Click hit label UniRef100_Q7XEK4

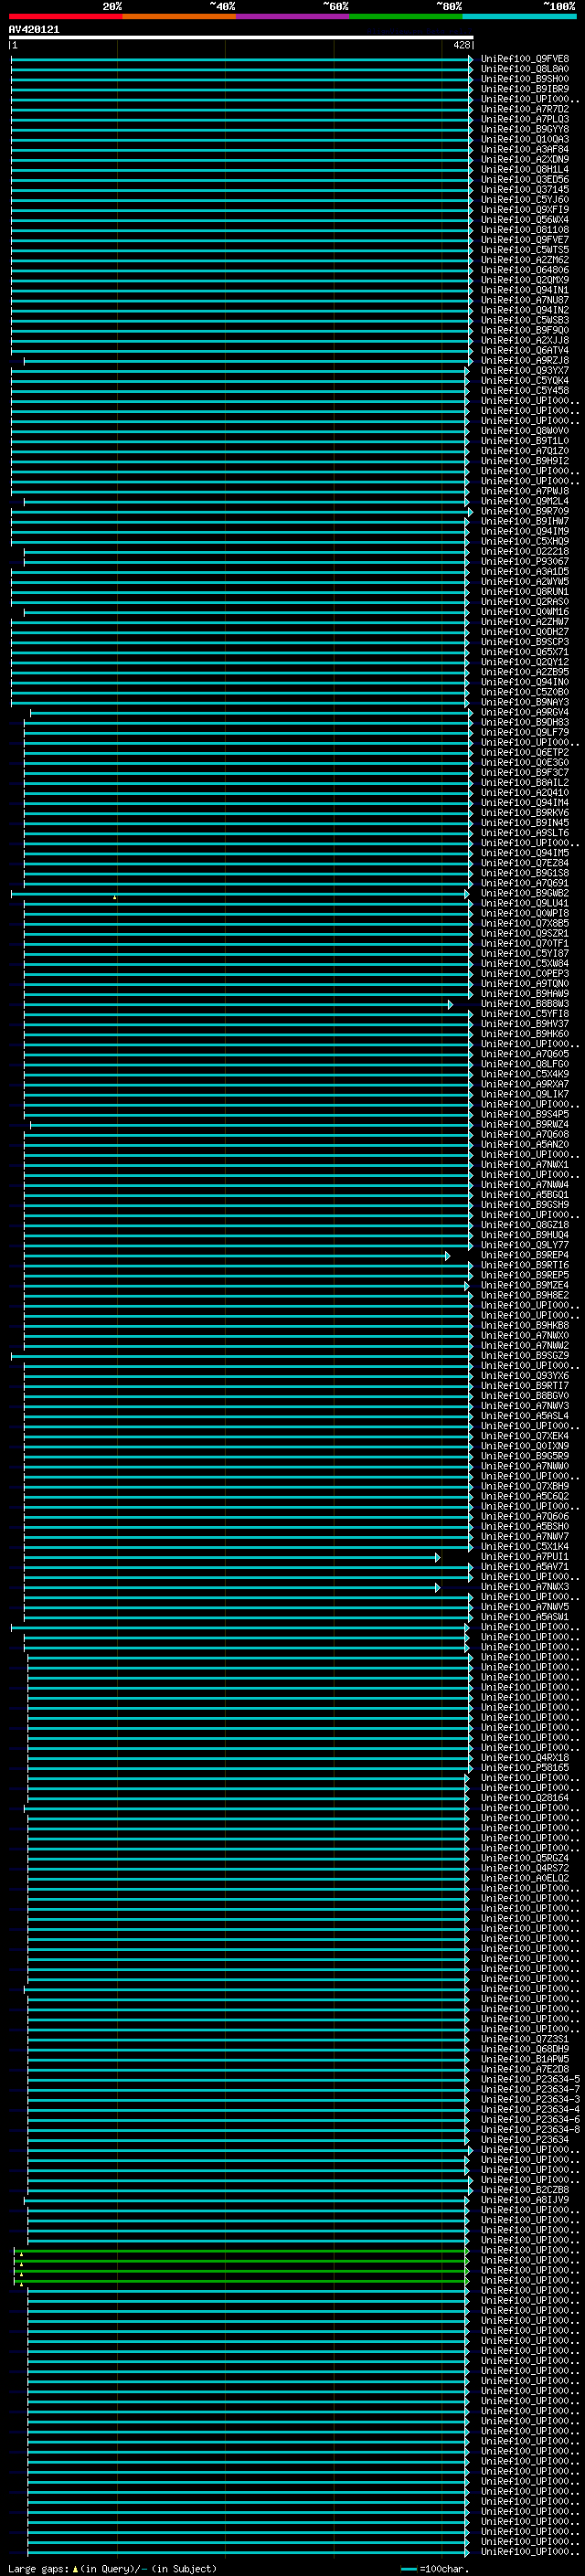pos(525,1437)
